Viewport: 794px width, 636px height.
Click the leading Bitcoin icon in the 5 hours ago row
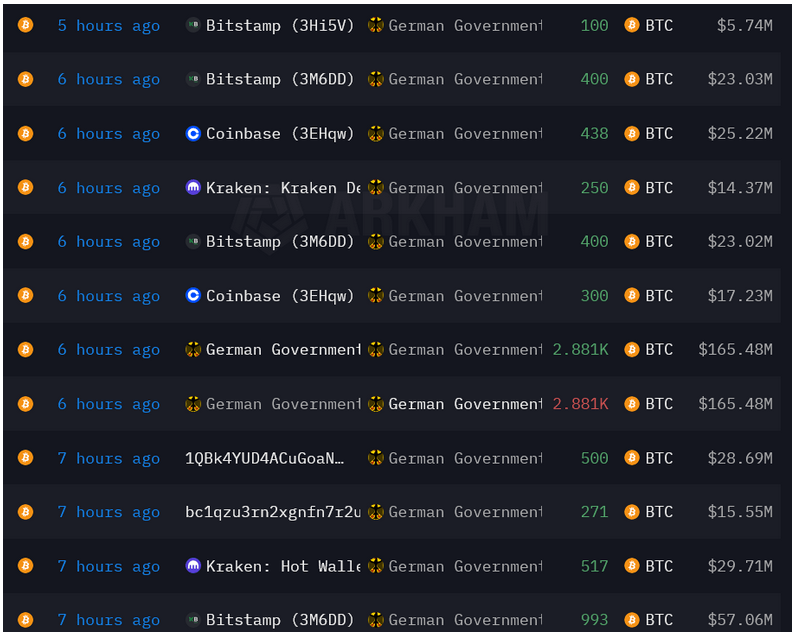click(x=25, y=25)
